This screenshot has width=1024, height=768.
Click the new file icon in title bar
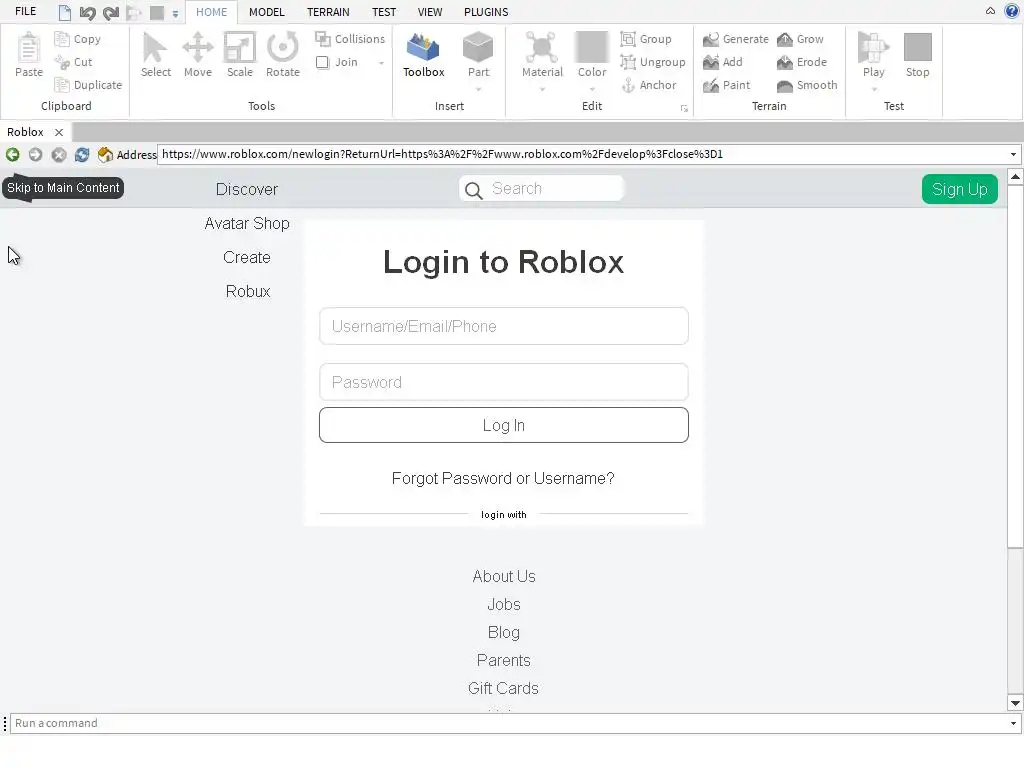click(65, 12)
